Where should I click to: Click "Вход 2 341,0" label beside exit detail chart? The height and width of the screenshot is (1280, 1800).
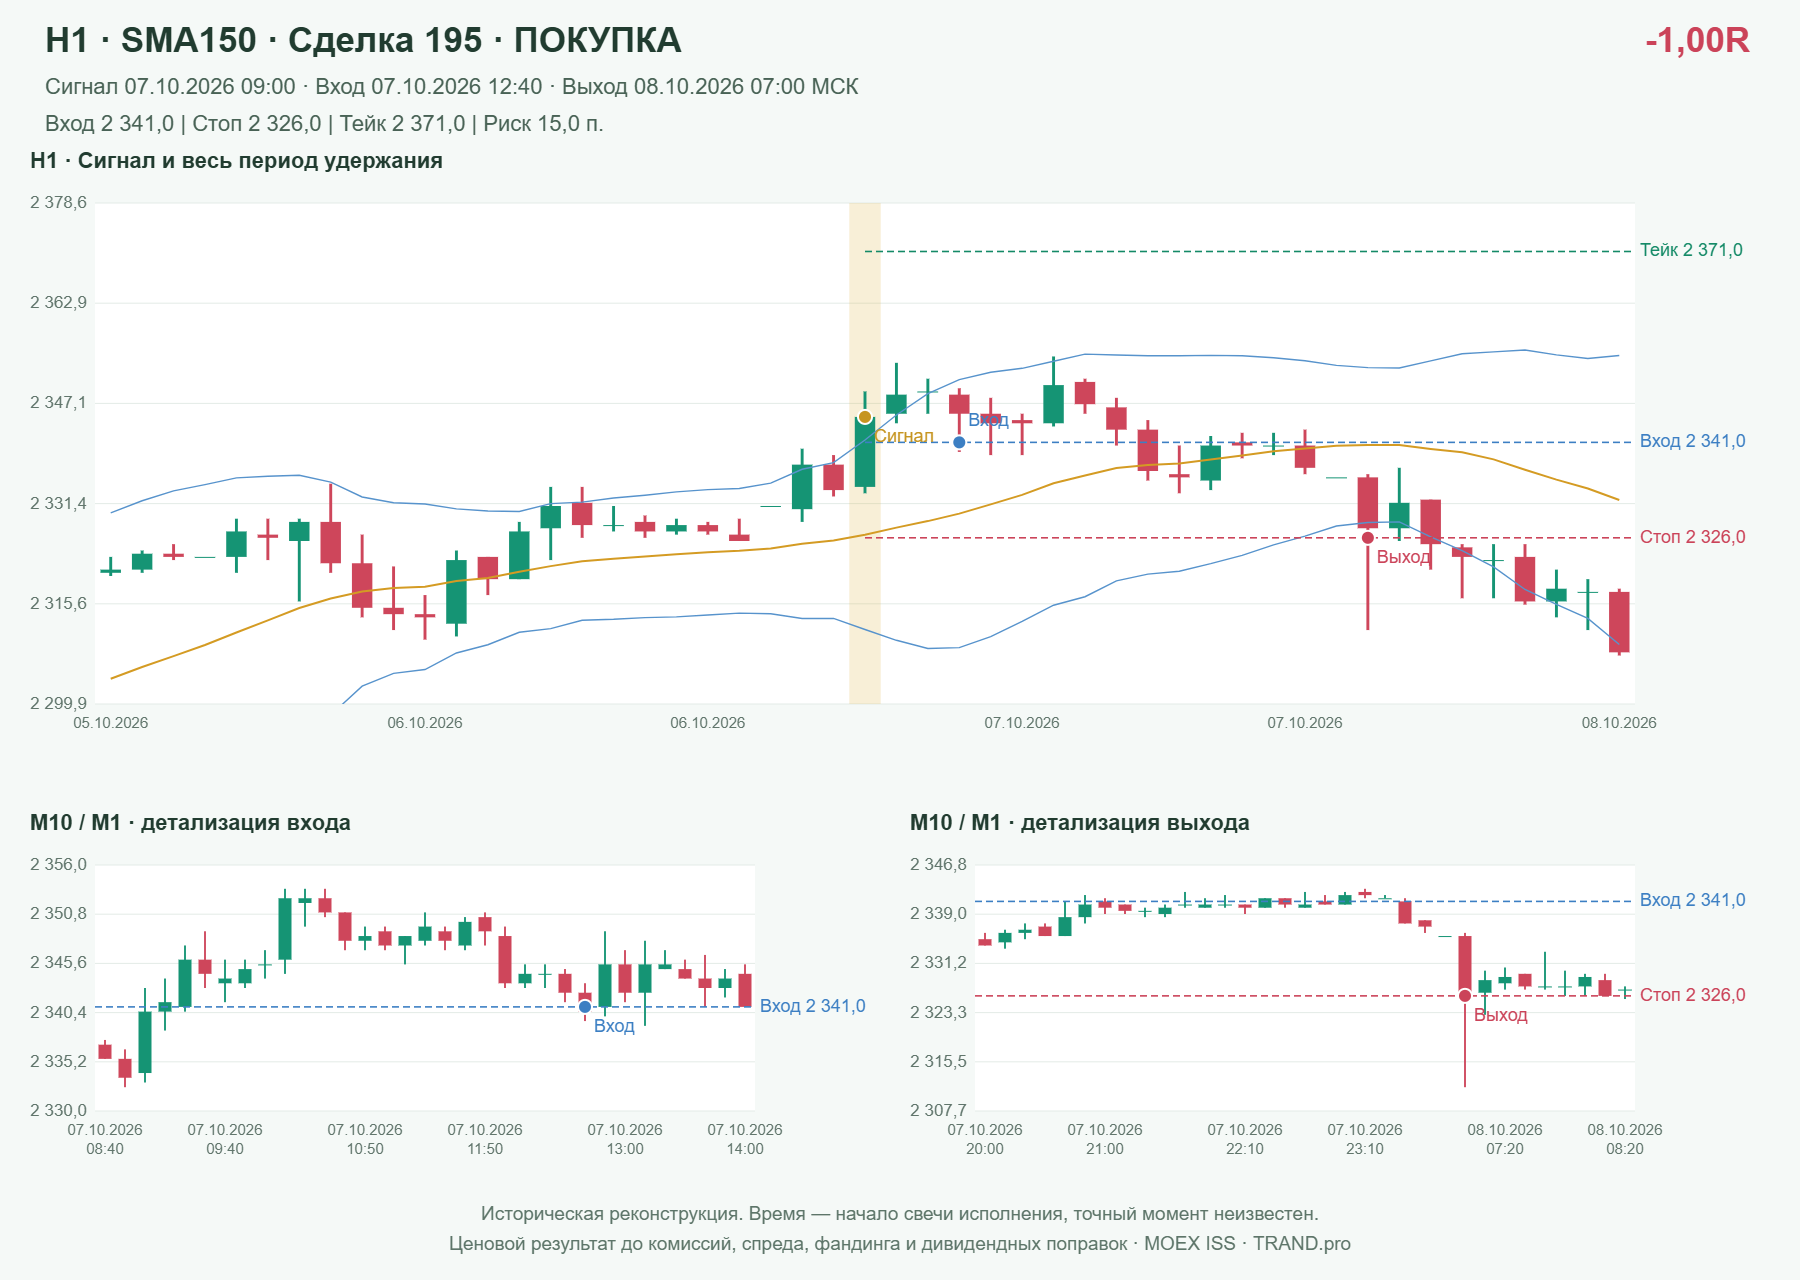click(x=1693, y=900)
